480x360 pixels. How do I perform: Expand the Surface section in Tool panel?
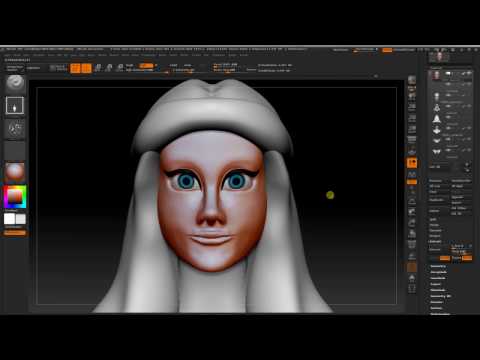(436, 308)
